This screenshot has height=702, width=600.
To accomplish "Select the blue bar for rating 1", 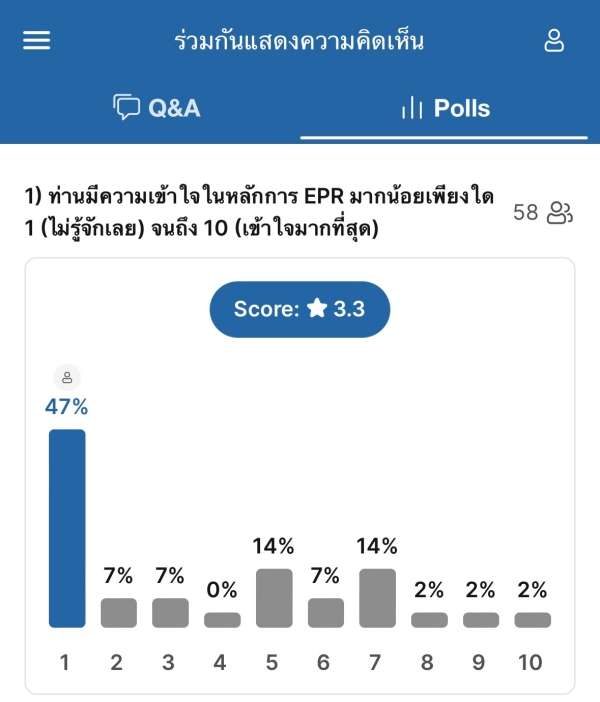I will [x=67, y=528].
